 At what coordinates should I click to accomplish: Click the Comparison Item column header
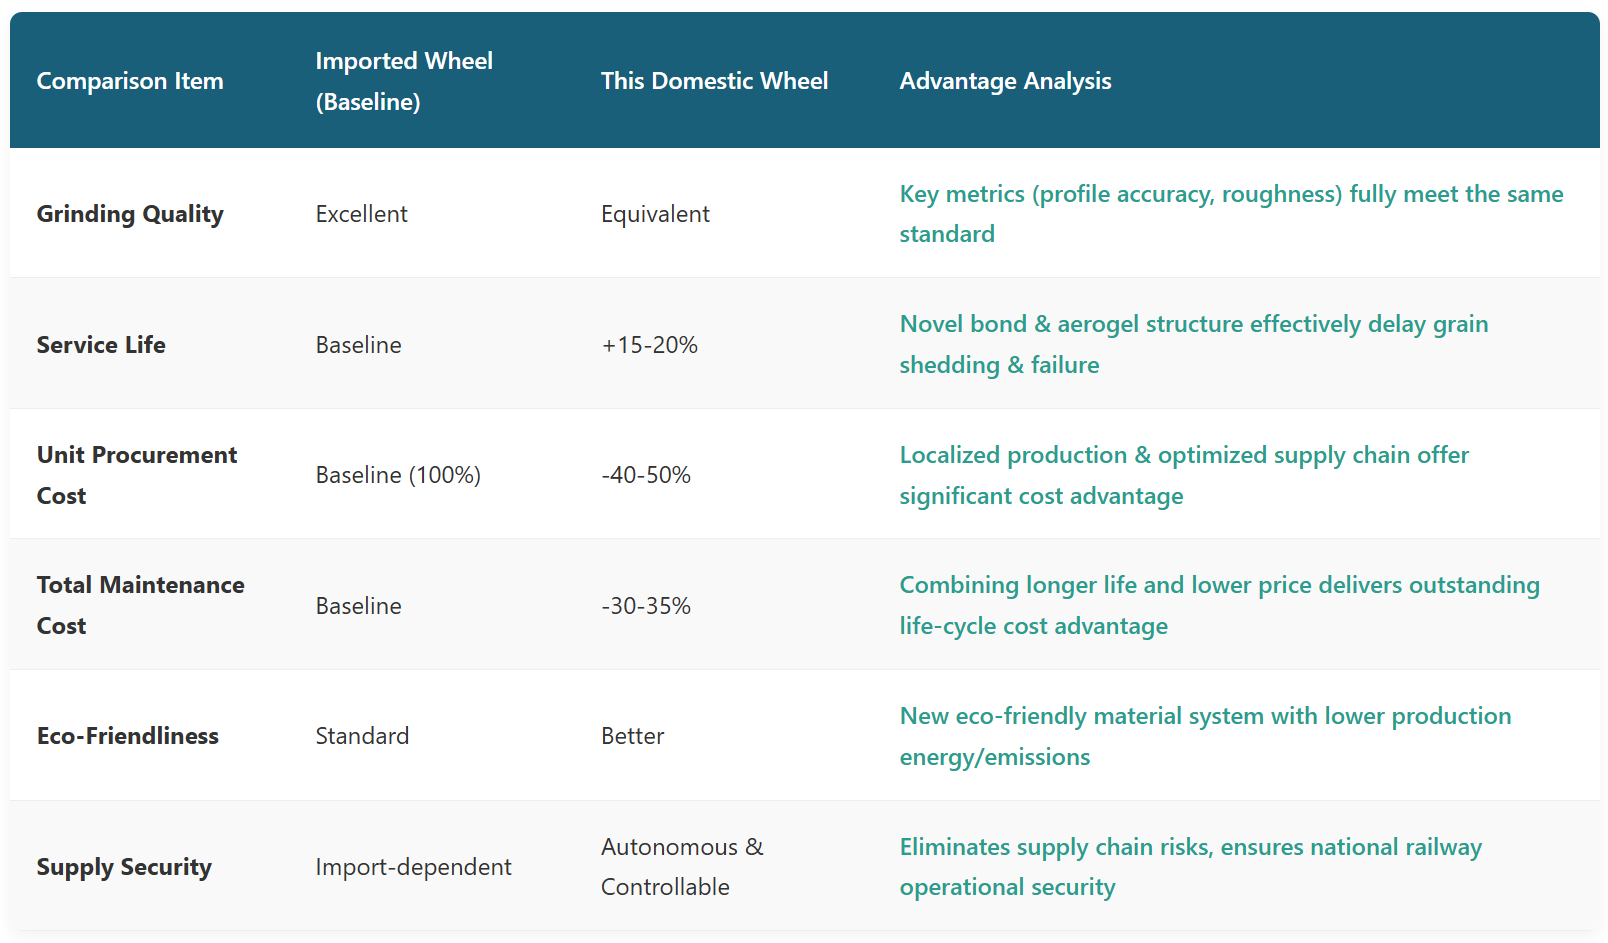click(x=130, y=81)
